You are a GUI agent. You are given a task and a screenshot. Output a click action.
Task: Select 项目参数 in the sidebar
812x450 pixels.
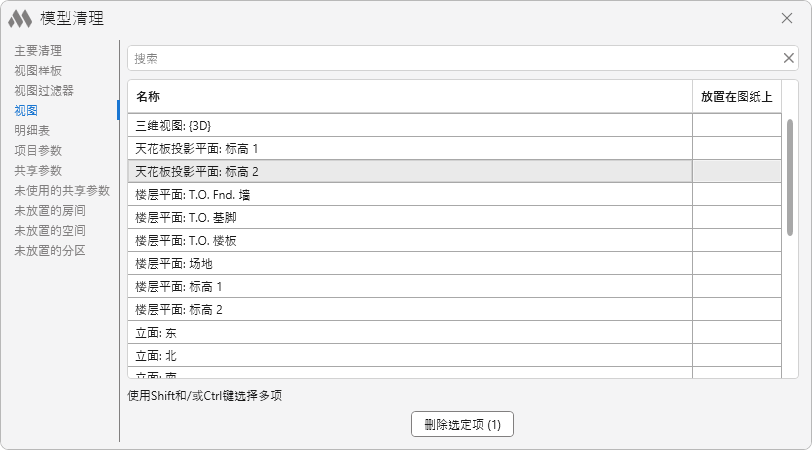38,150
